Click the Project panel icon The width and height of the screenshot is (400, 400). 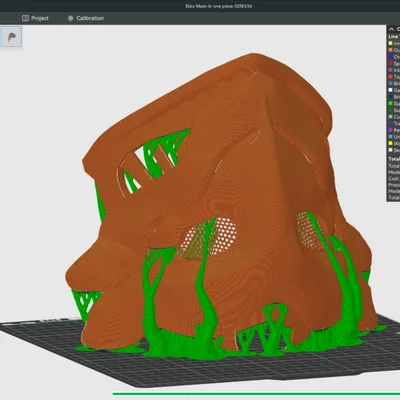pyautogui.click(x=25, y=18)
